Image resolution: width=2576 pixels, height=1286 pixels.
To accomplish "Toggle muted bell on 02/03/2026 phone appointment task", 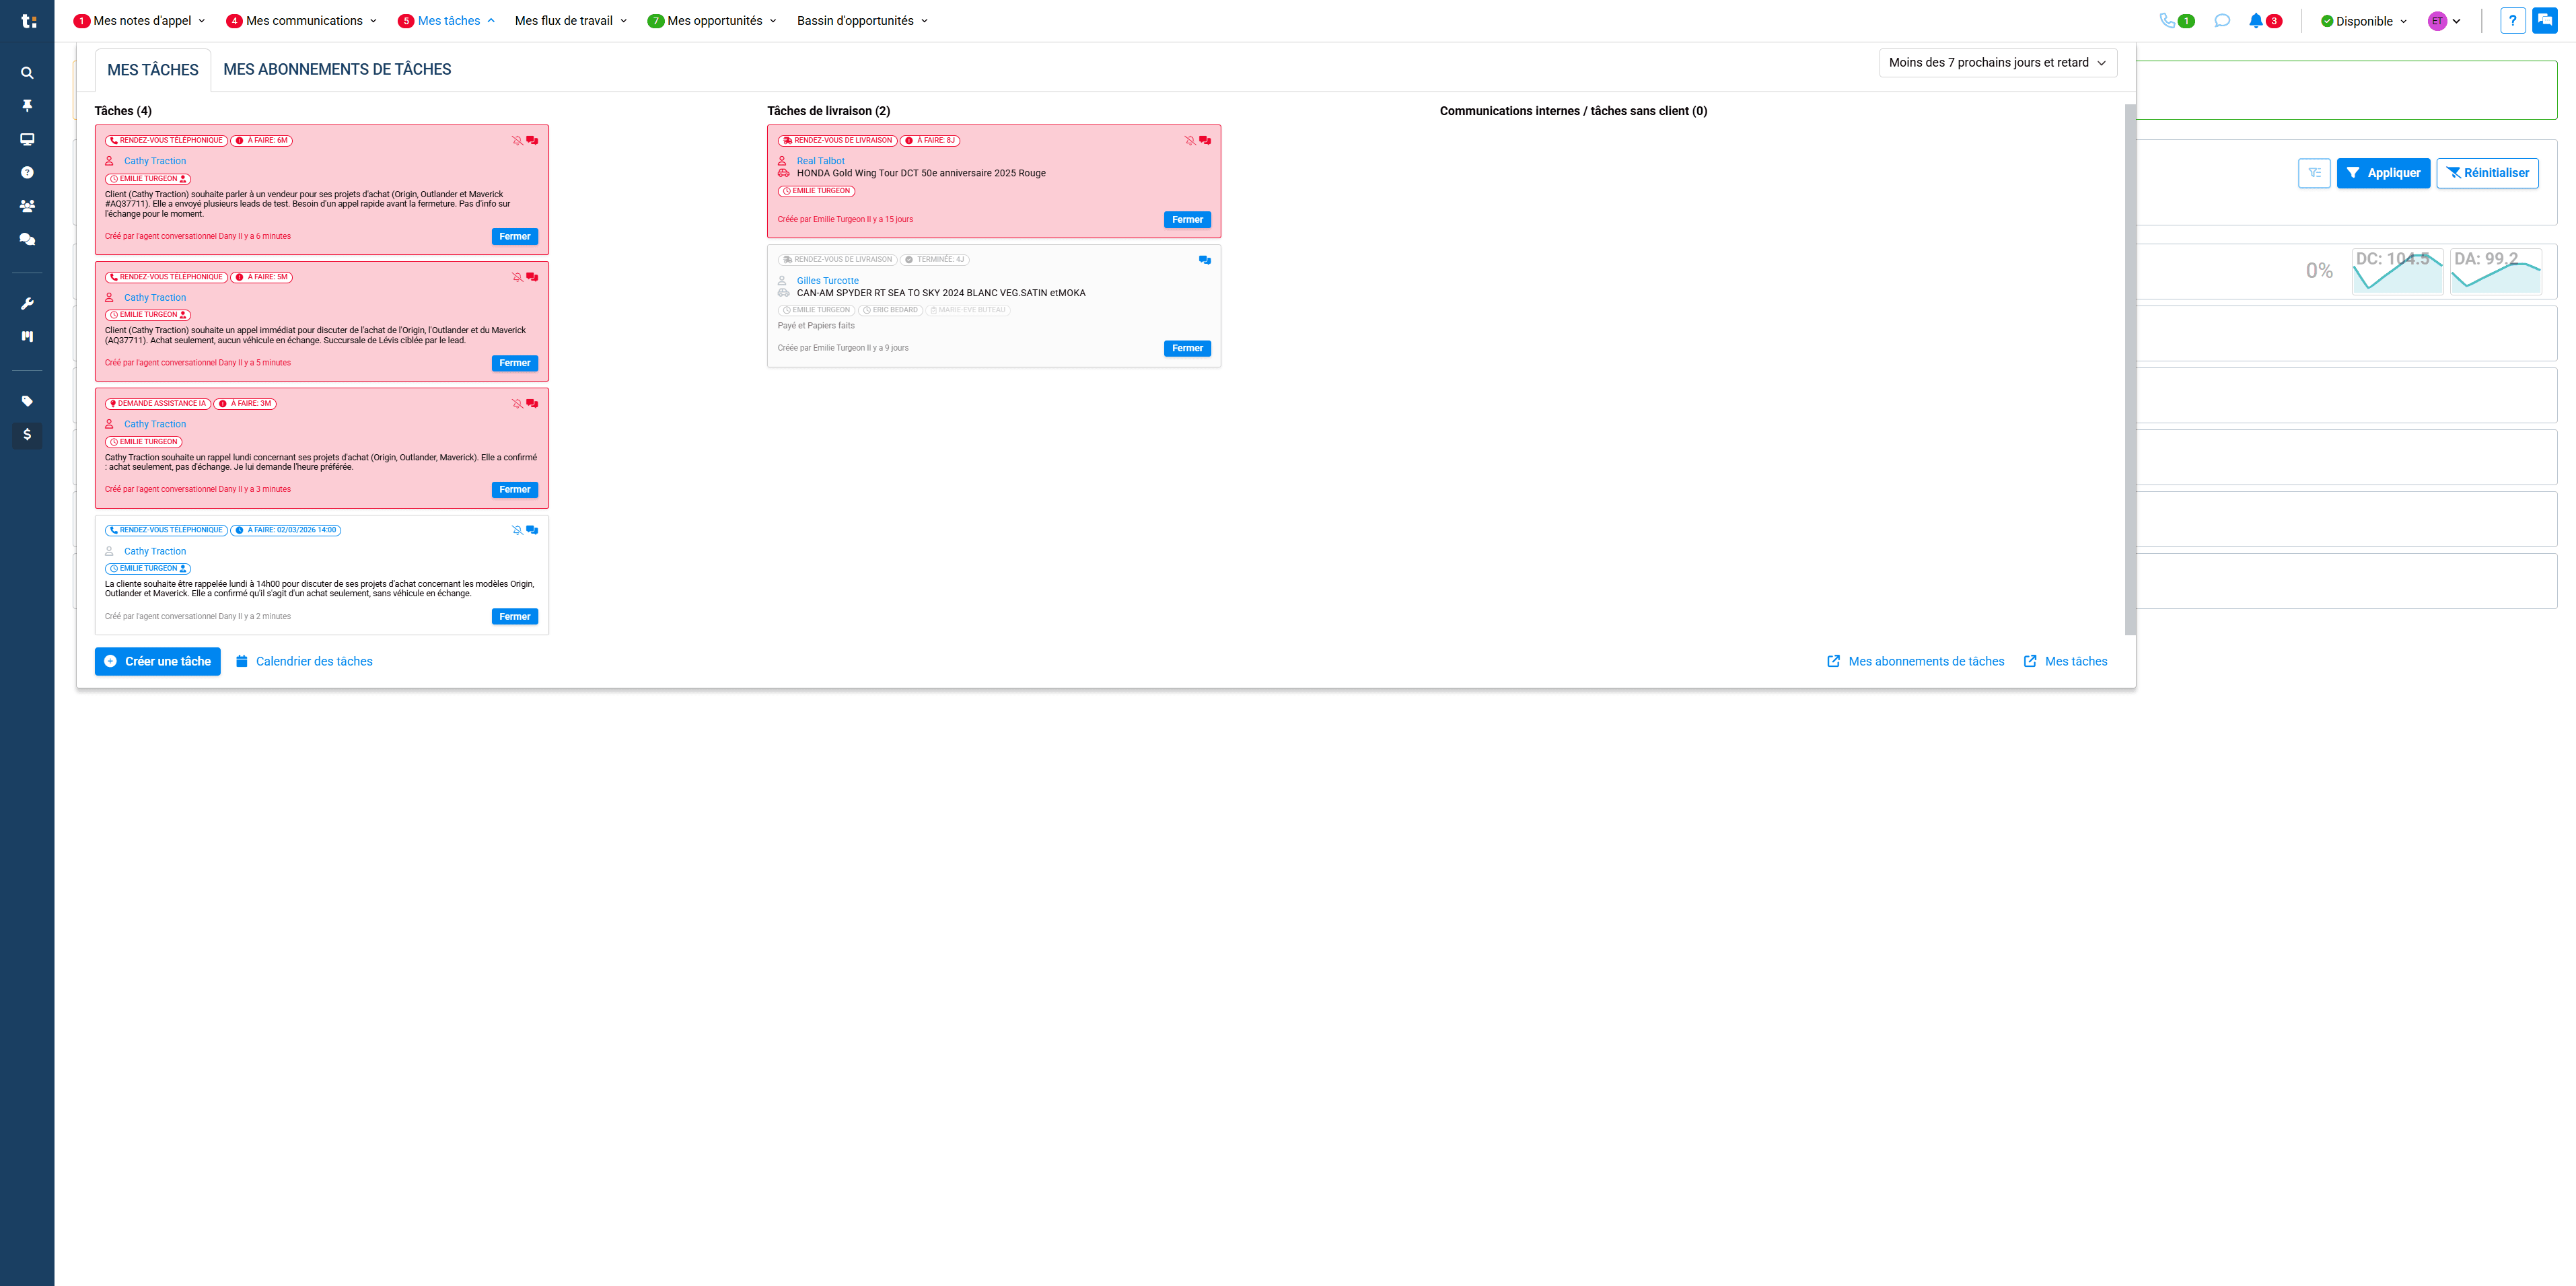I will [x=517, y=531].
